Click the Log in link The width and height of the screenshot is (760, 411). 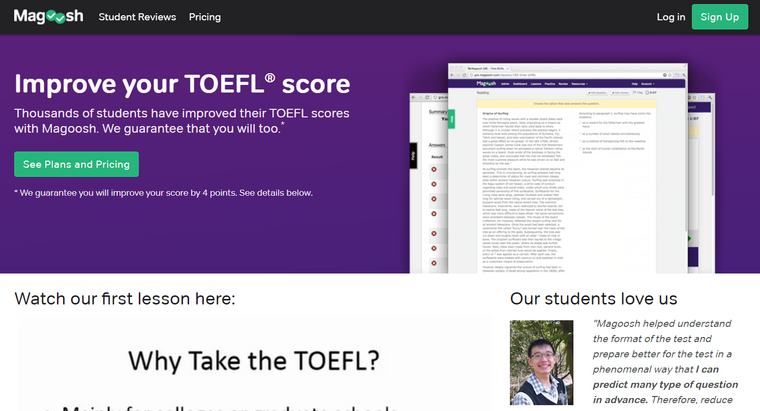click(671, 17)
